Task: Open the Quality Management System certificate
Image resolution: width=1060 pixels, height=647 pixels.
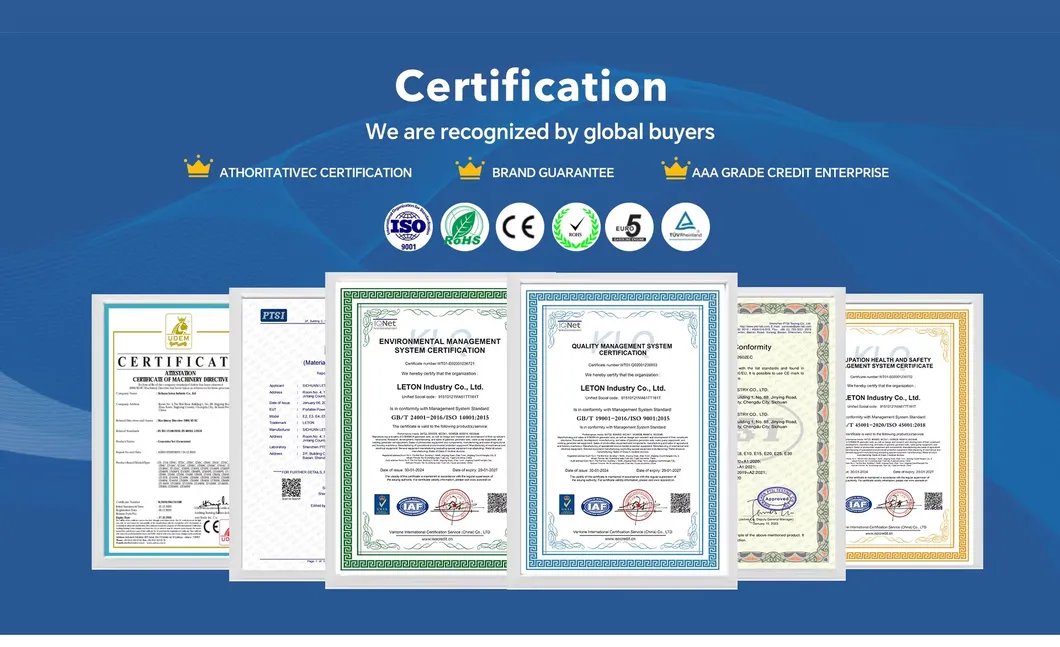Action: click(x=622, y=431)
